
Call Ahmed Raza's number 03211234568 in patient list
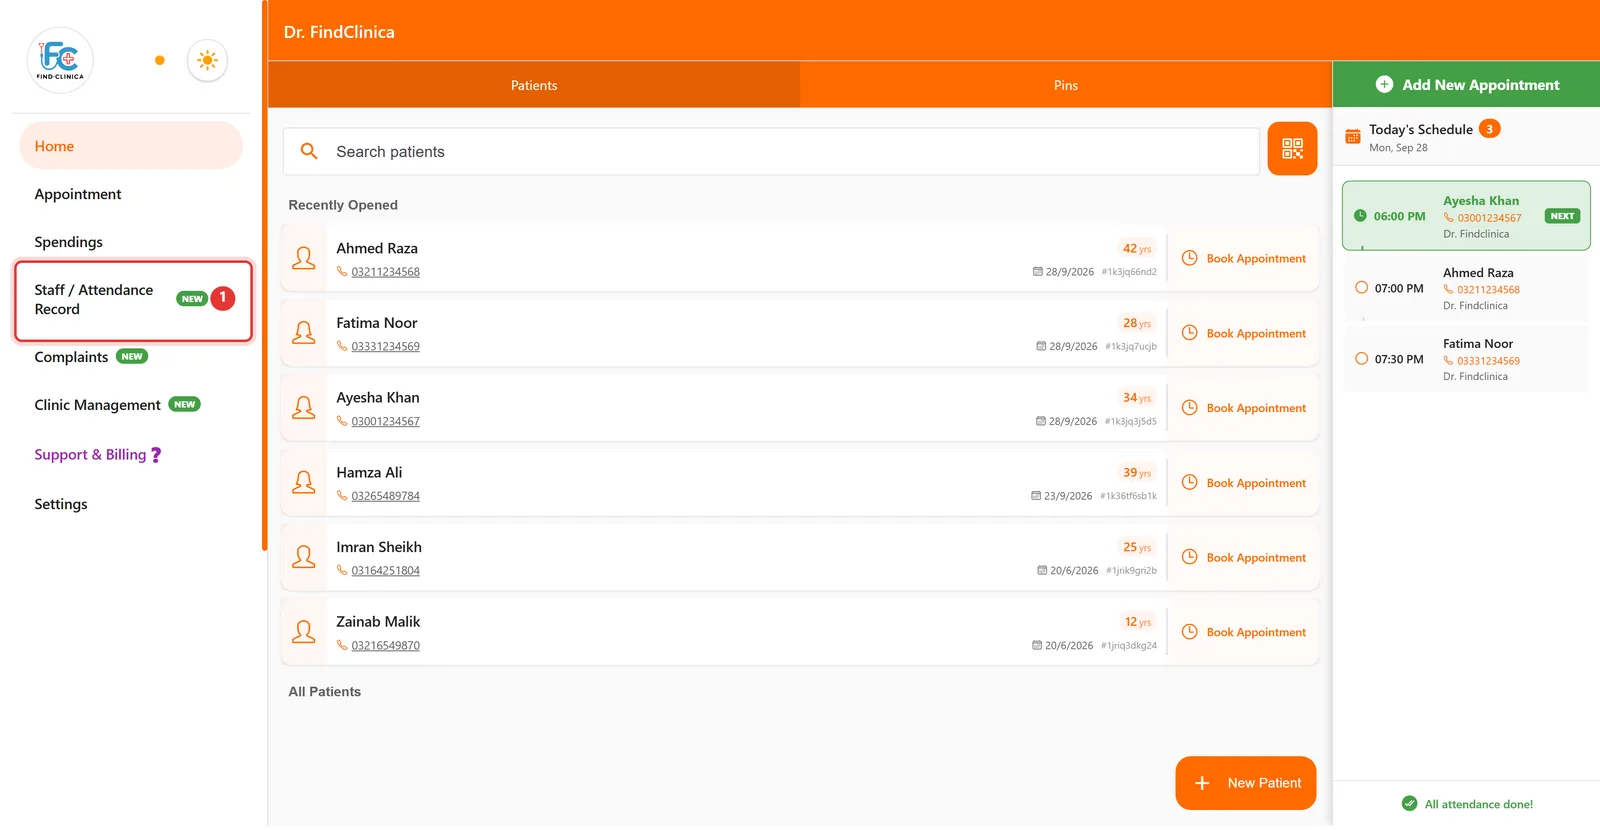[385, 272]
